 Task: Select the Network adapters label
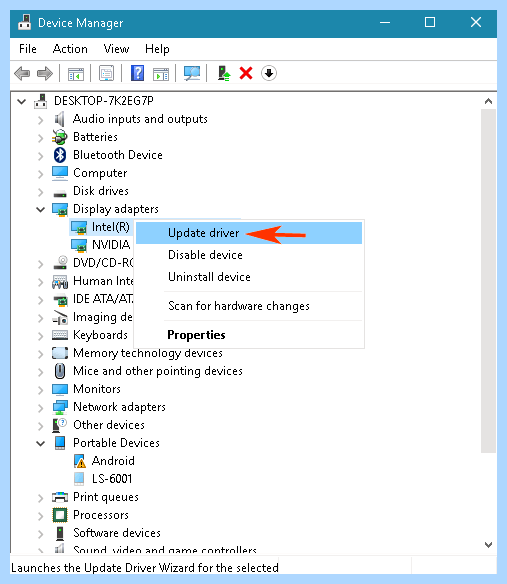point(119,407)
